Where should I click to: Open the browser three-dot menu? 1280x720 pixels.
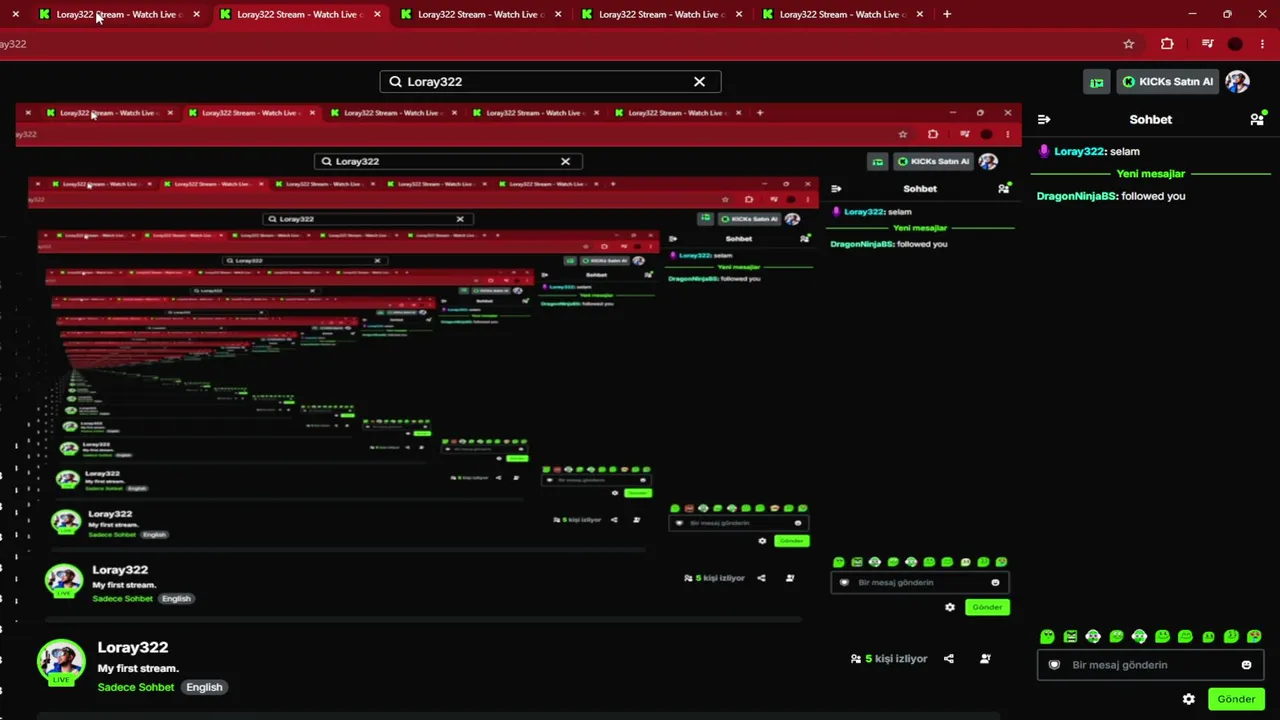(x=1263, y=44)
